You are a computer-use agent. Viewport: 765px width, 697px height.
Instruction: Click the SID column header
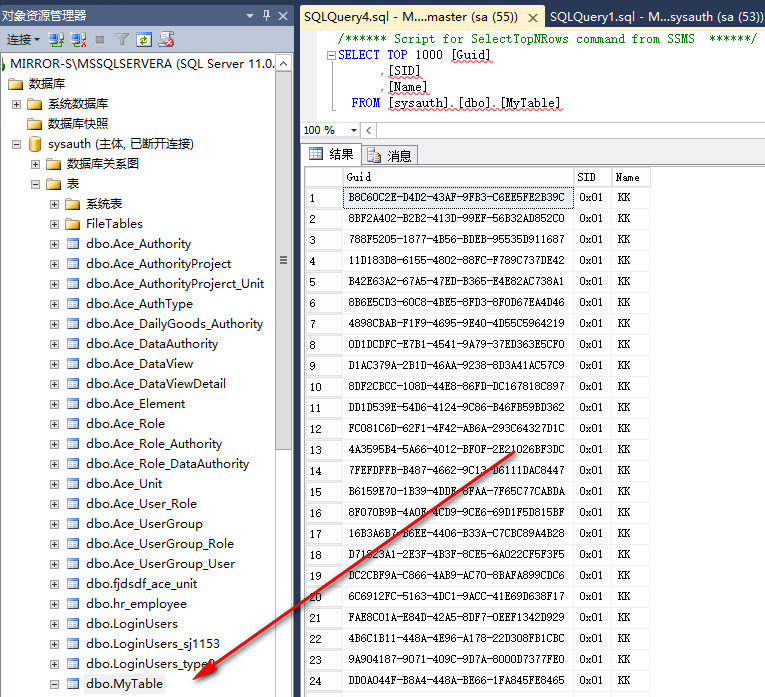pos(593,177)
